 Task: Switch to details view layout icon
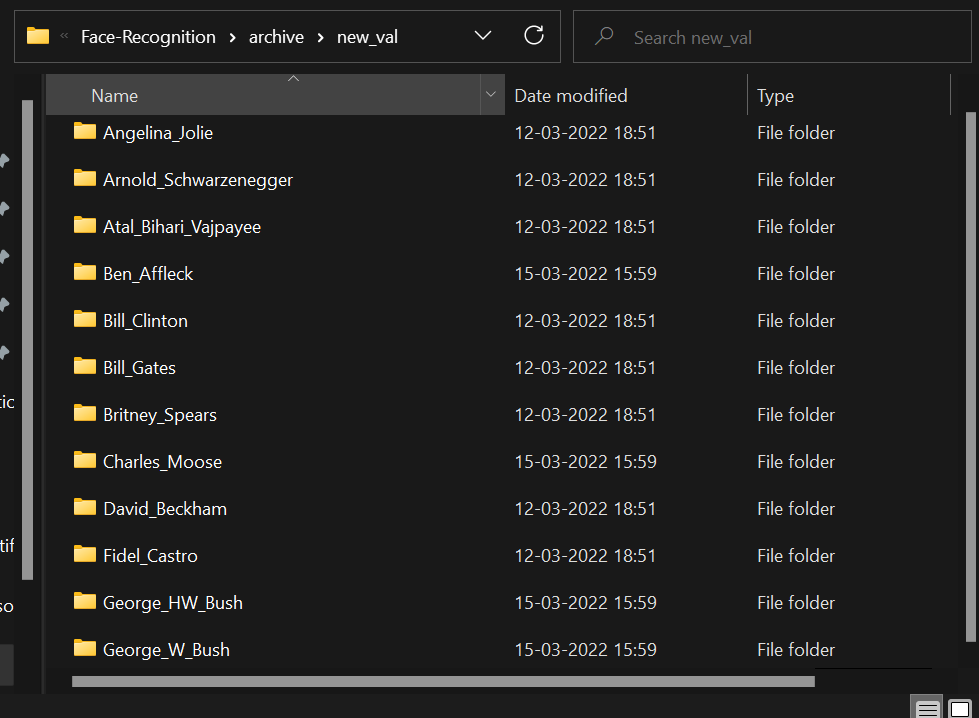[927, 709]
